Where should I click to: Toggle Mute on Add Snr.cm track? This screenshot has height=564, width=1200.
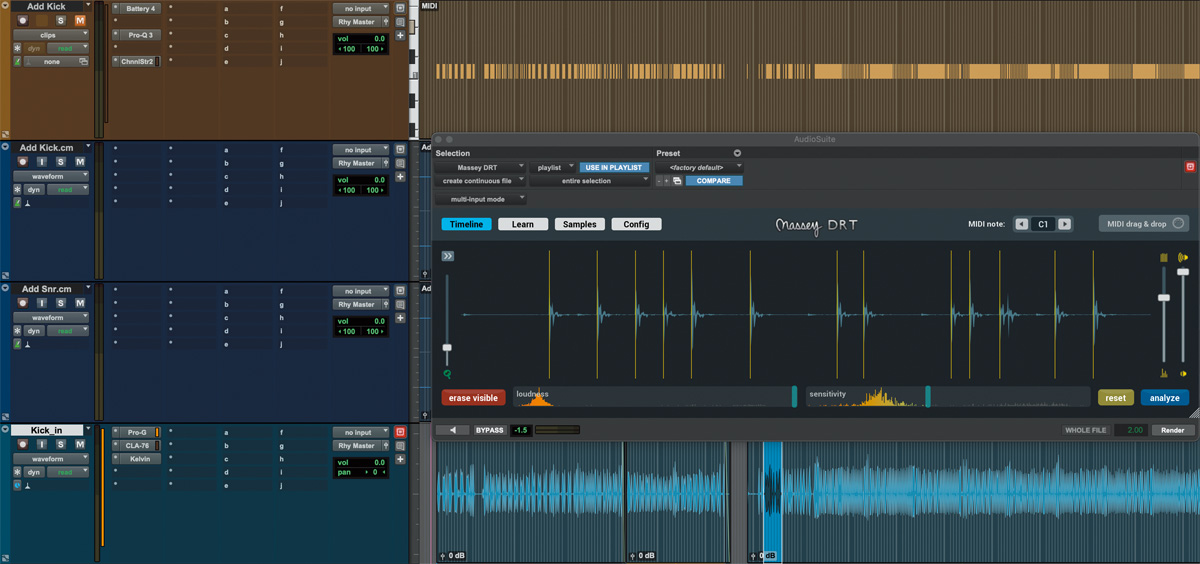point(80,303)
